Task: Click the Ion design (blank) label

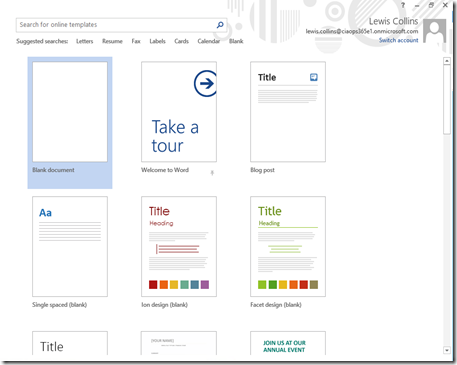Action: [165, 305]
